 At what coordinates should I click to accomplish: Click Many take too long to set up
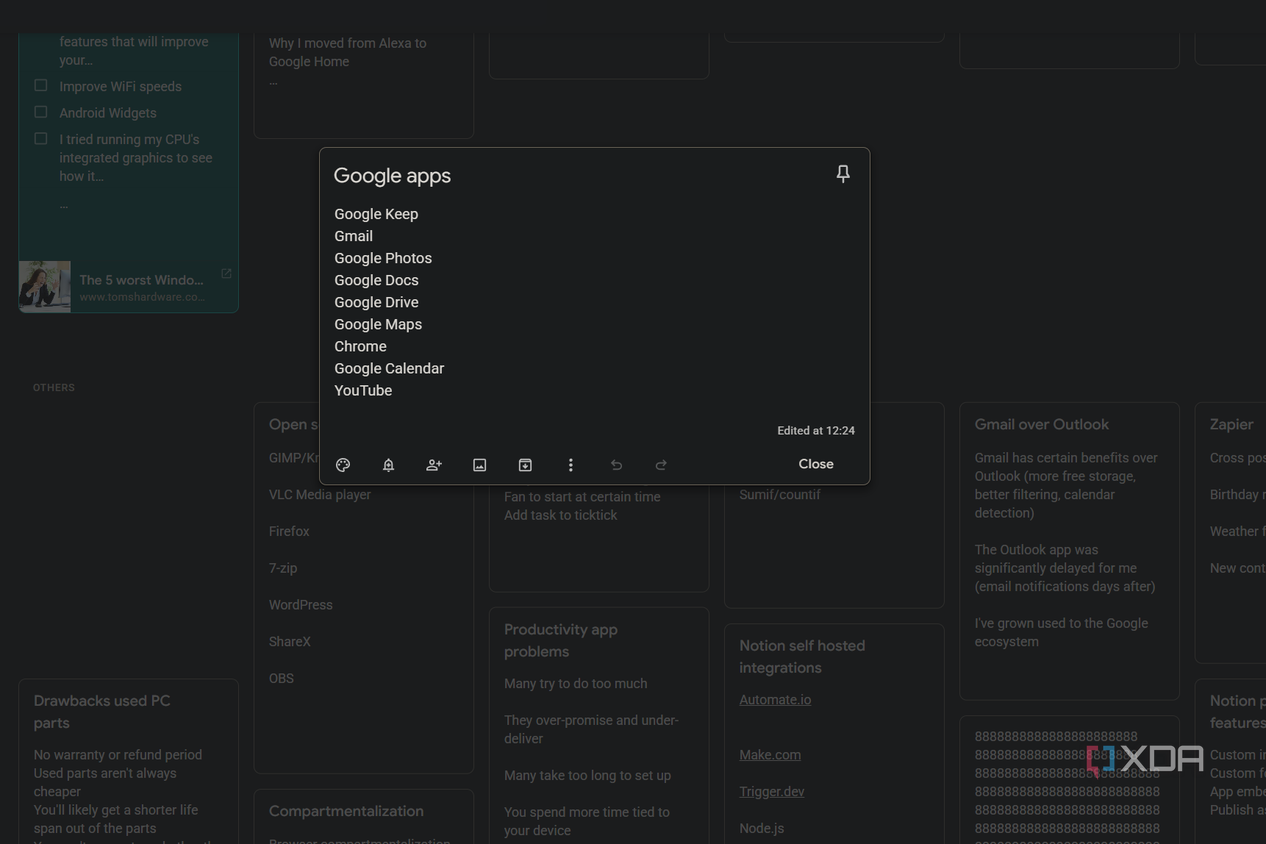(x=587, y=776)
